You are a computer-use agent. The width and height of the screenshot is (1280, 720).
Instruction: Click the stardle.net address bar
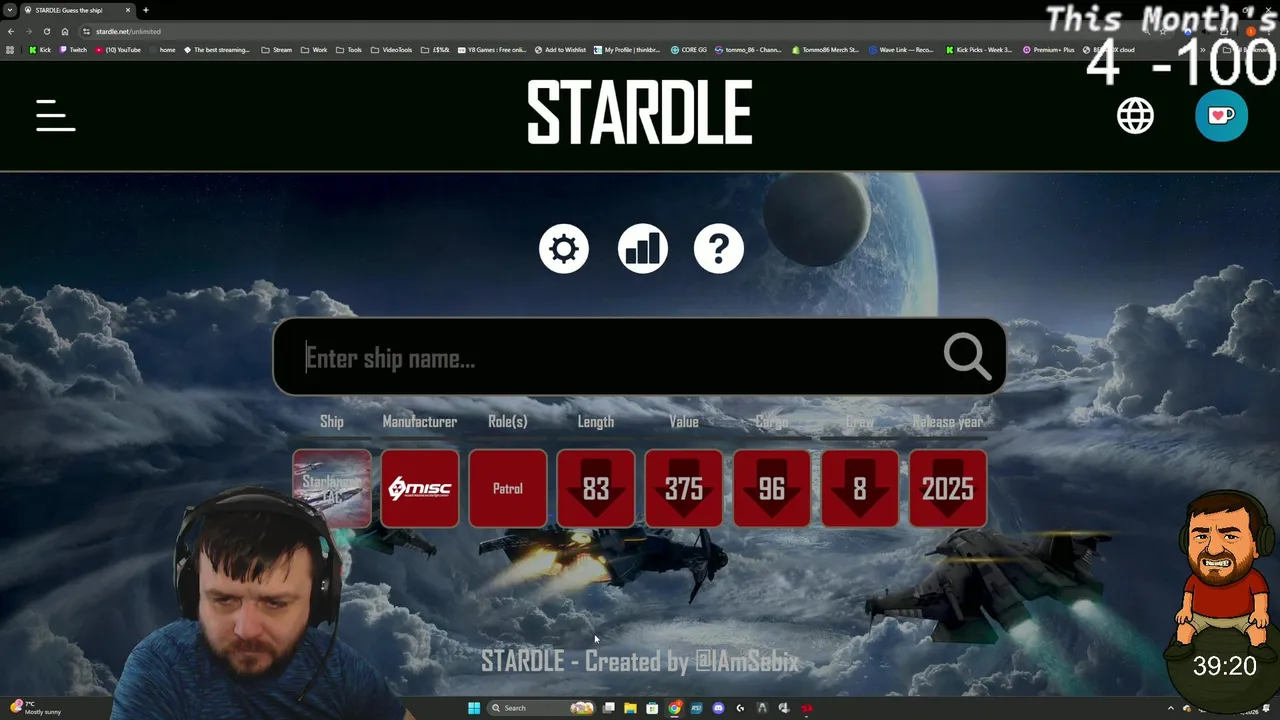600,31
